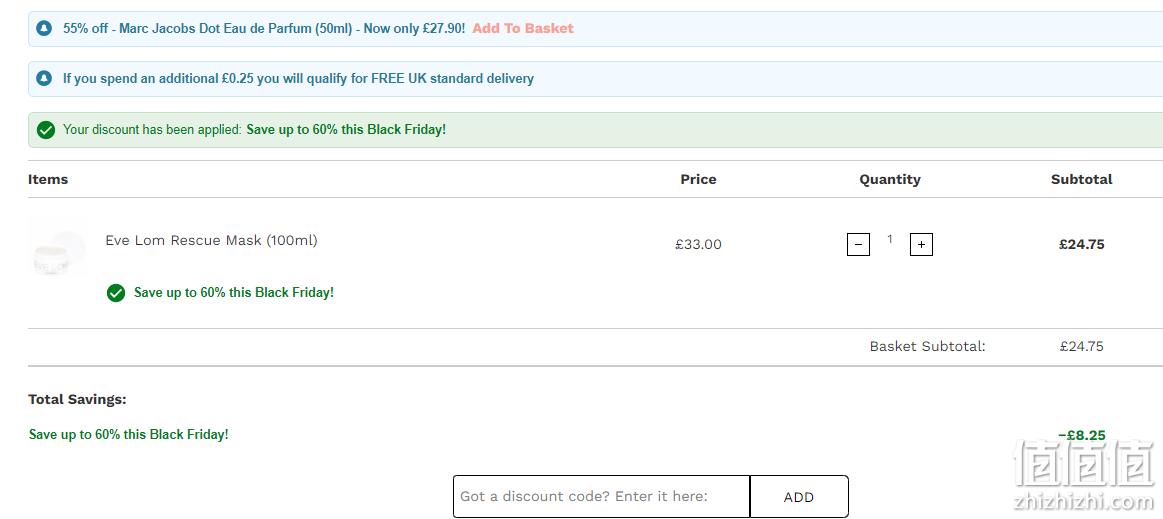Viewport: 1163px width, 519px height.
Task: Click the quantity value 1
Action: point(890,239)
